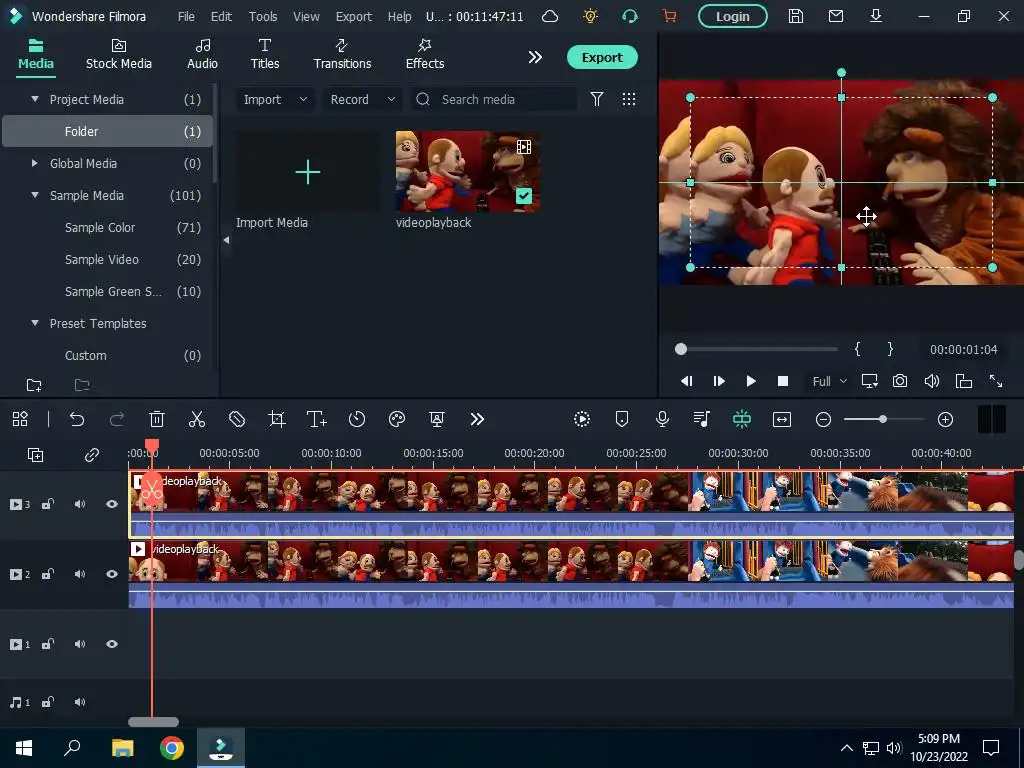
Task: Lock video track 3
Action: pos(48,504)
